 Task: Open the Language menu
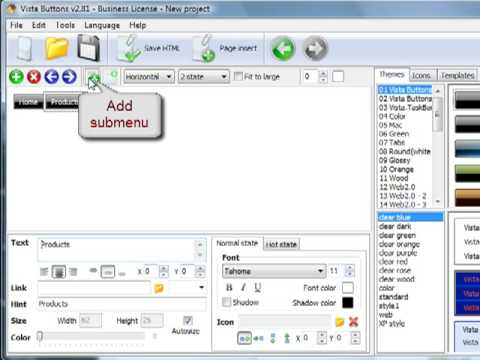coord(102,25)
